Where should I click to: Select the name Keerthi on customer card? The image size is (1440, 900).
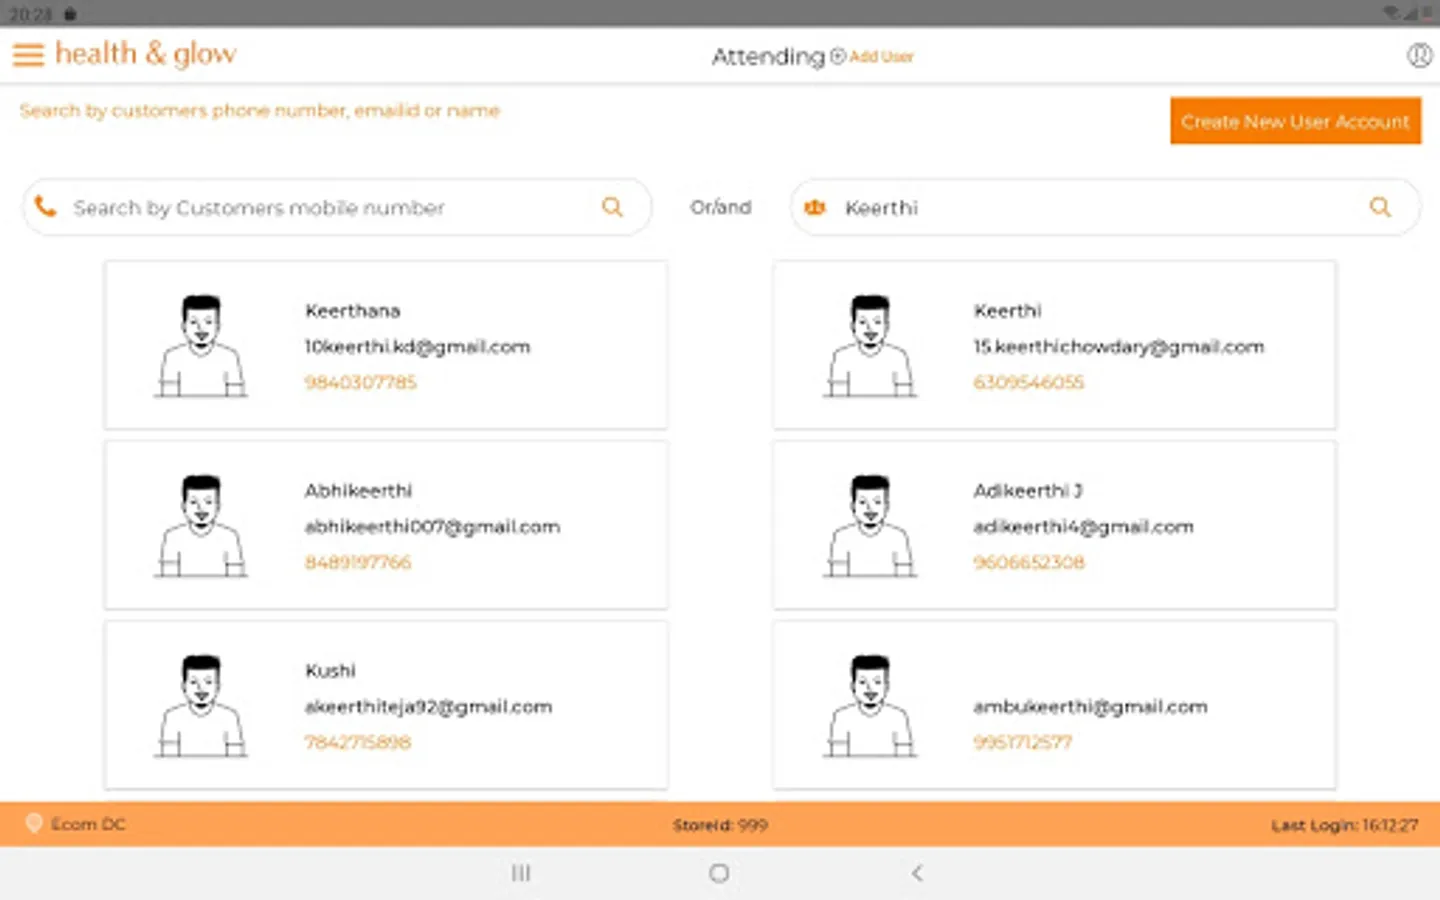1008,311
